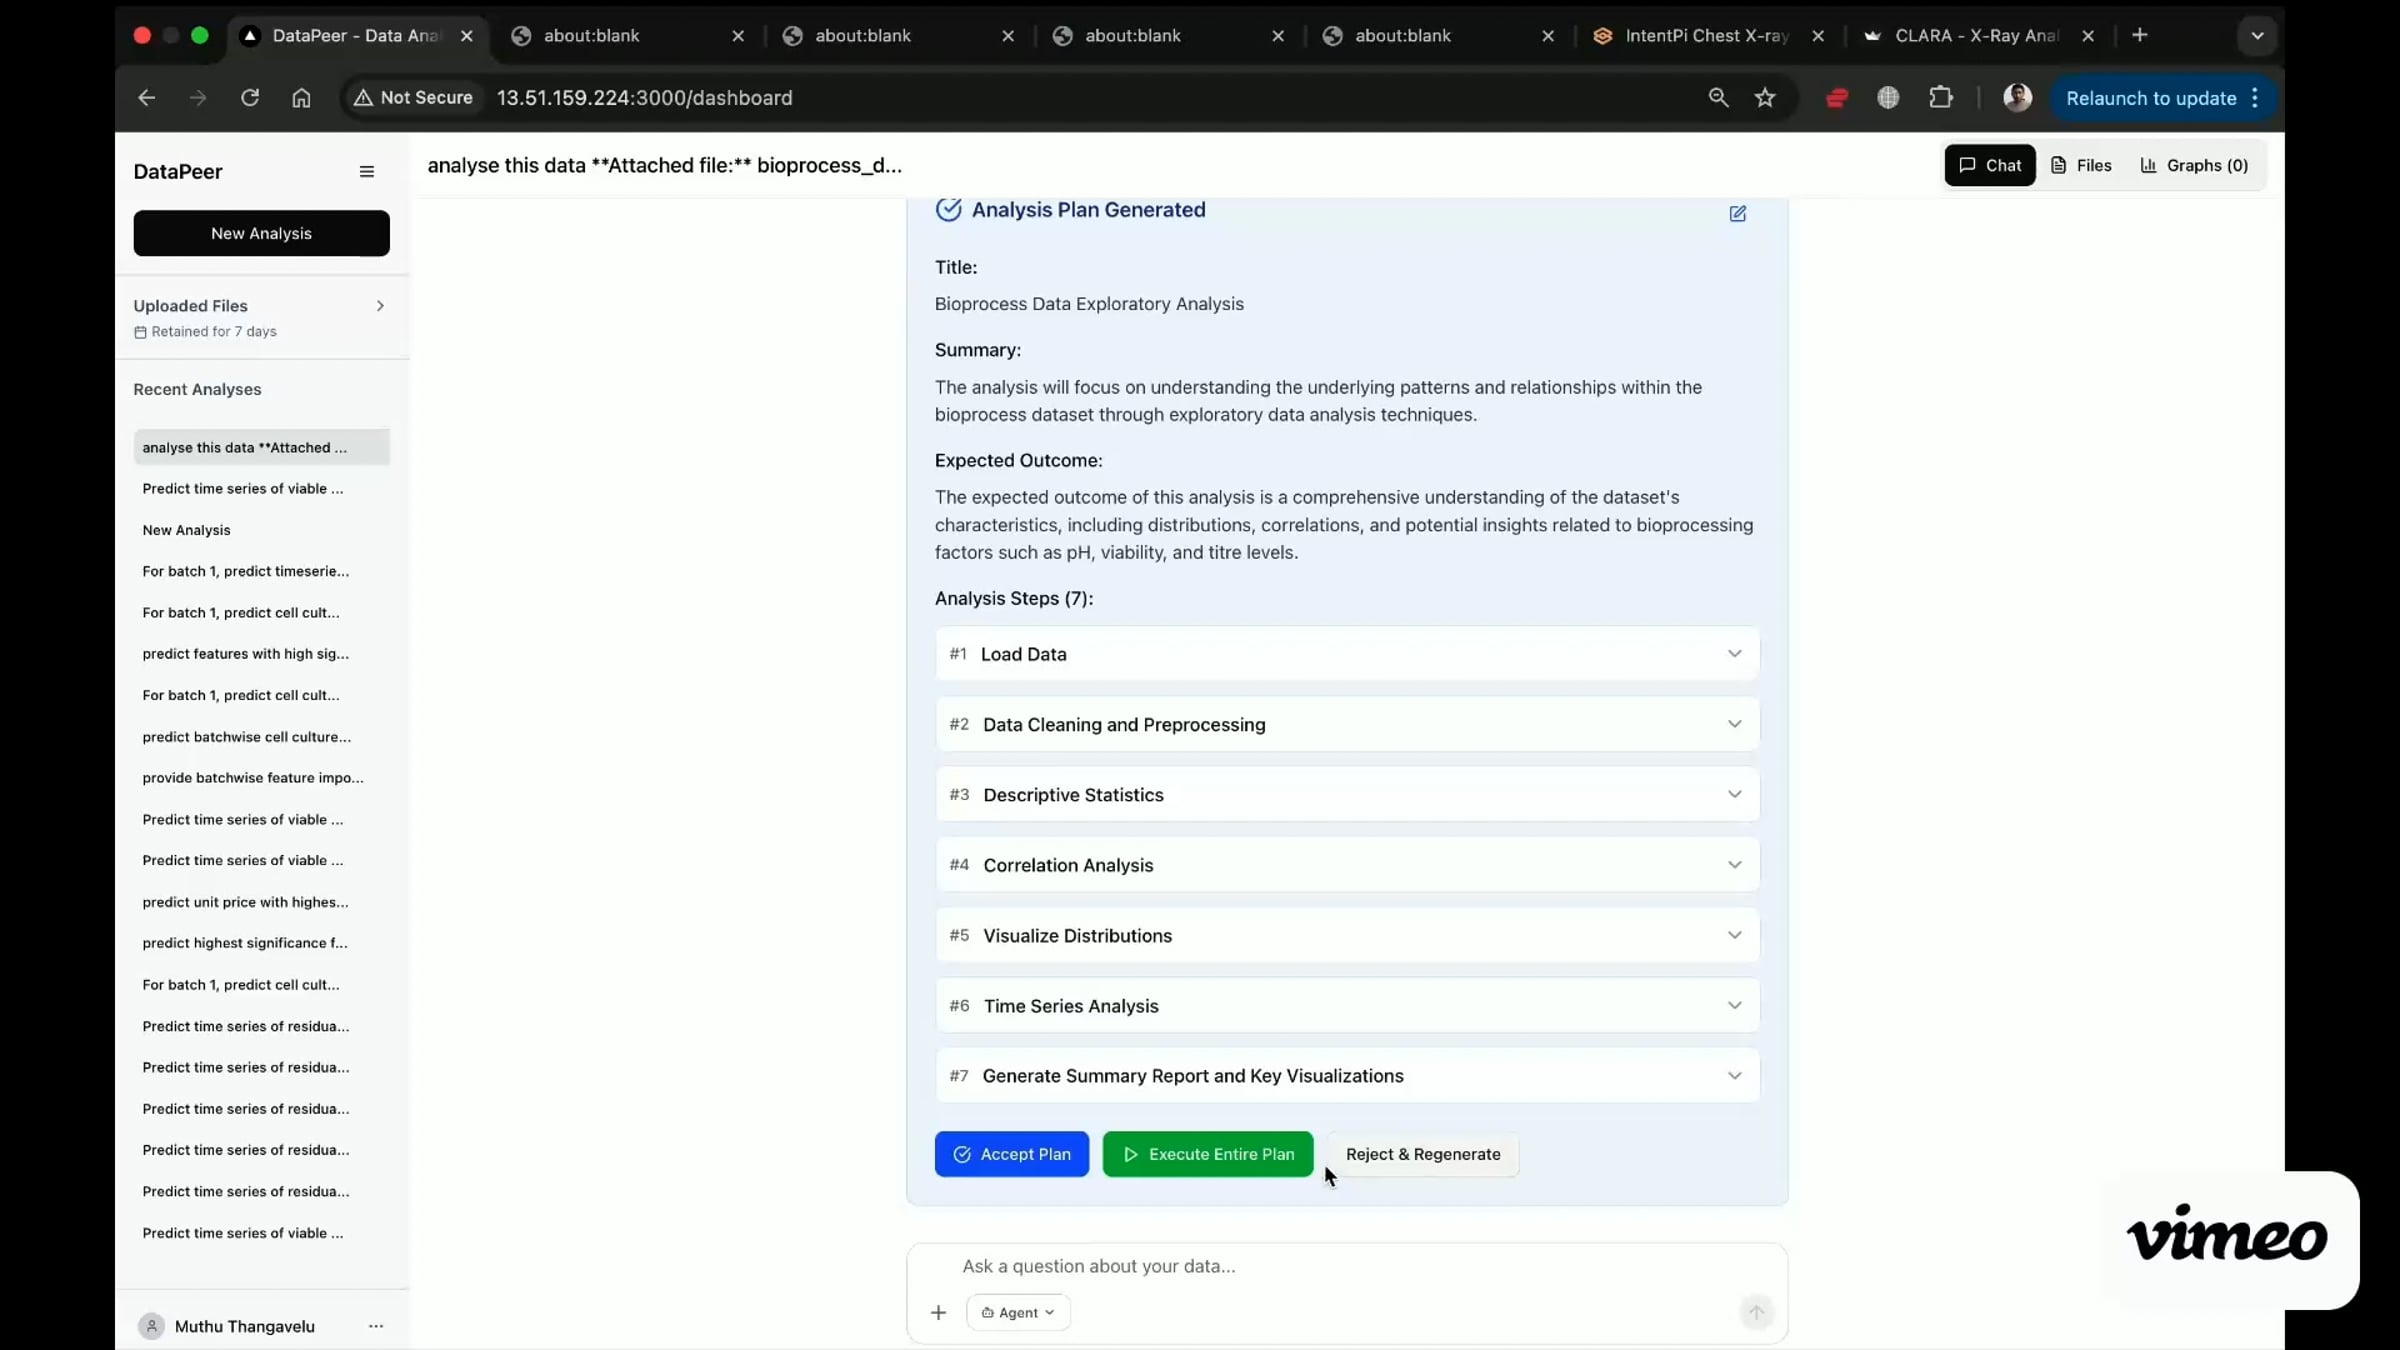This screenshot has height=1350, width=2400.
Task: Open browser extensions puzzle icon
Action: [1940, 97]
